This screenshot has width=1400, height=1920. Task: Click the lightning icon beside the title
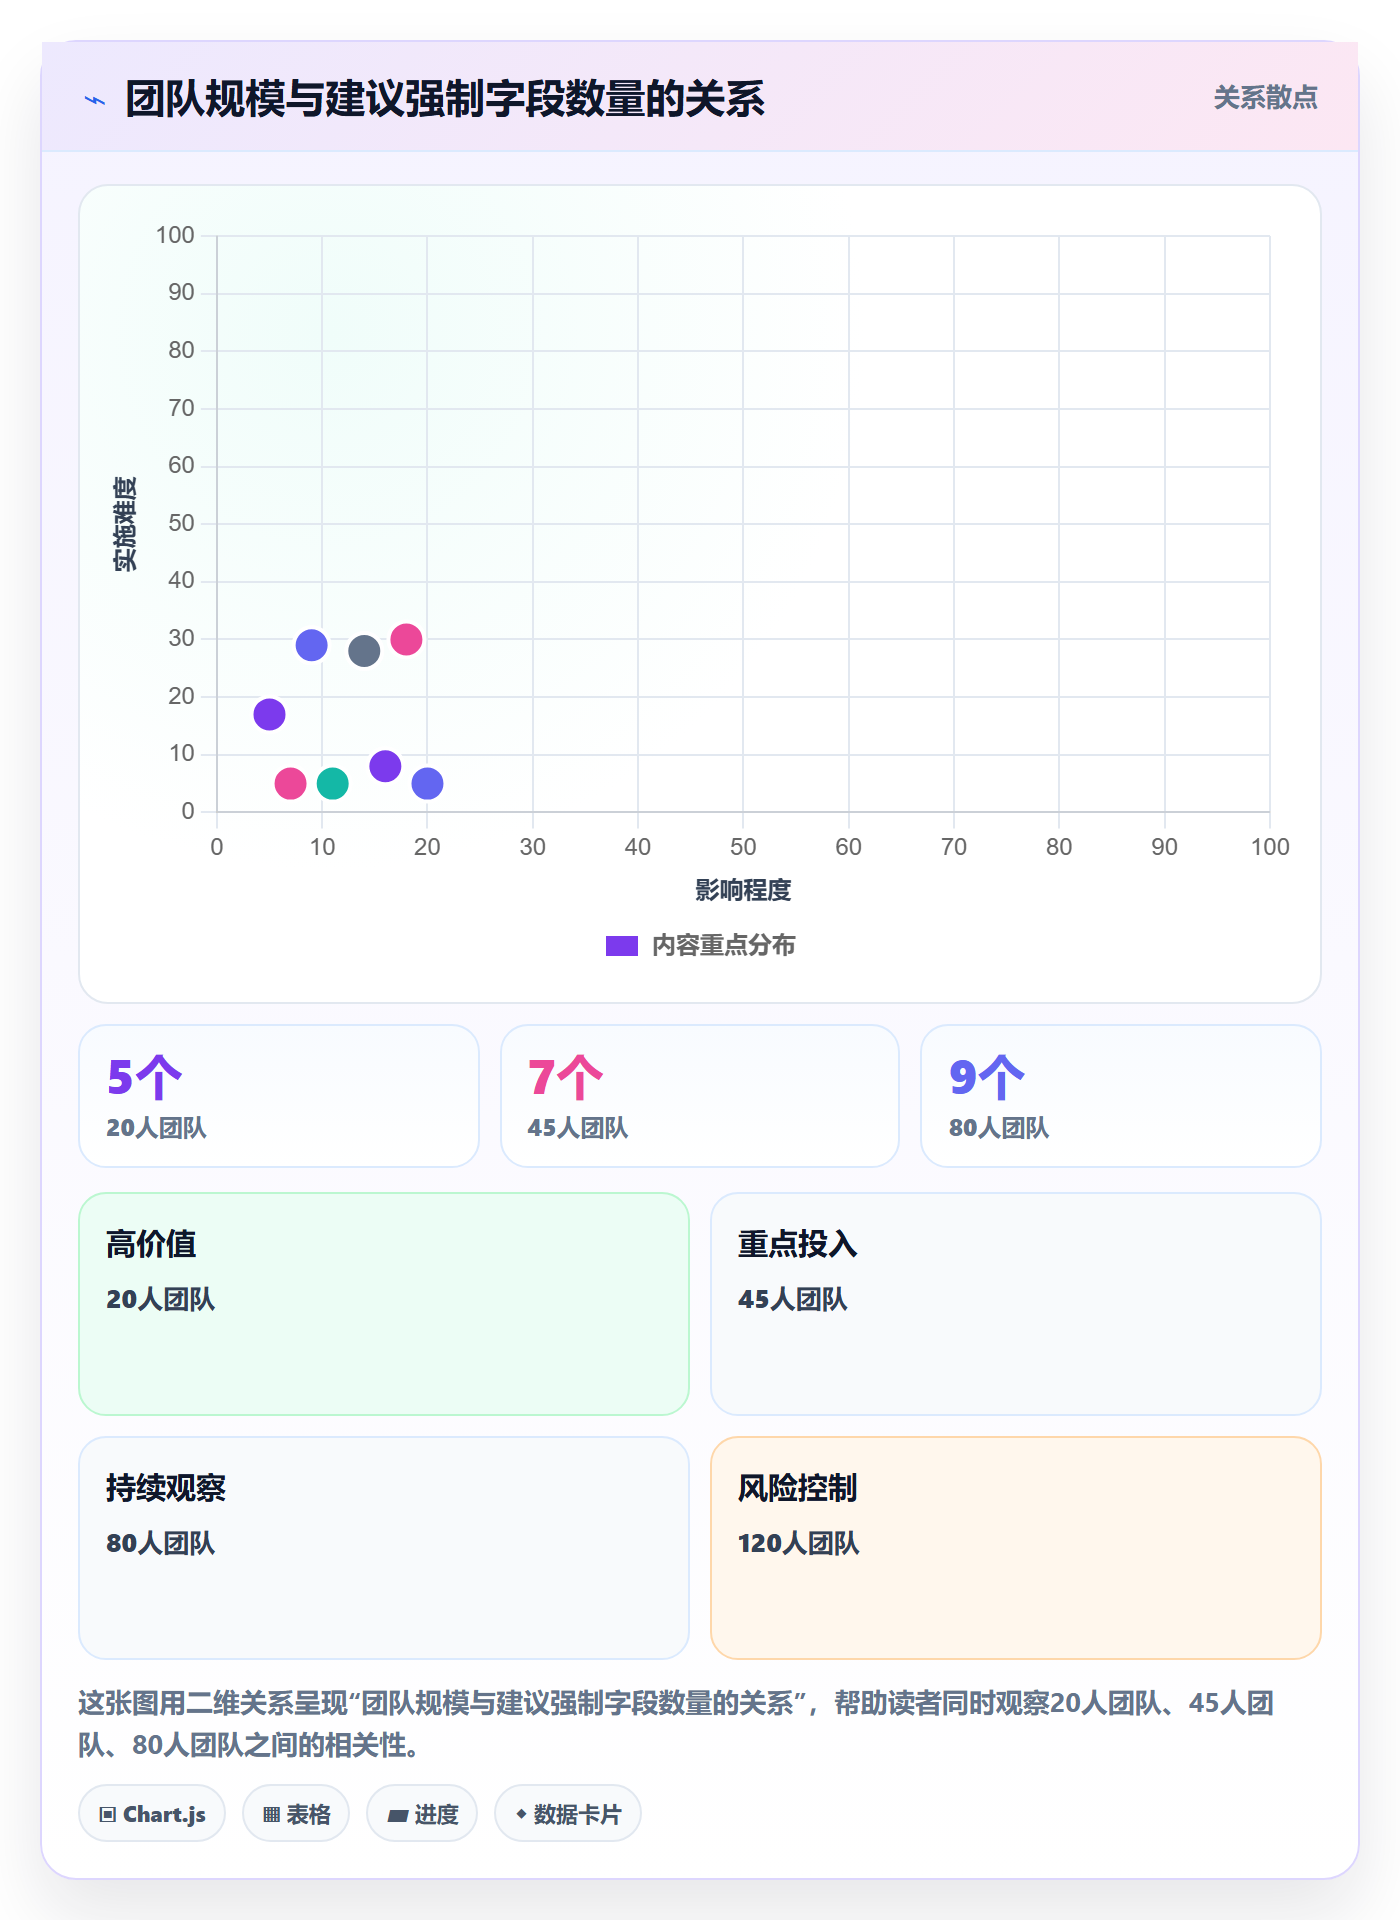click(95, 100)
